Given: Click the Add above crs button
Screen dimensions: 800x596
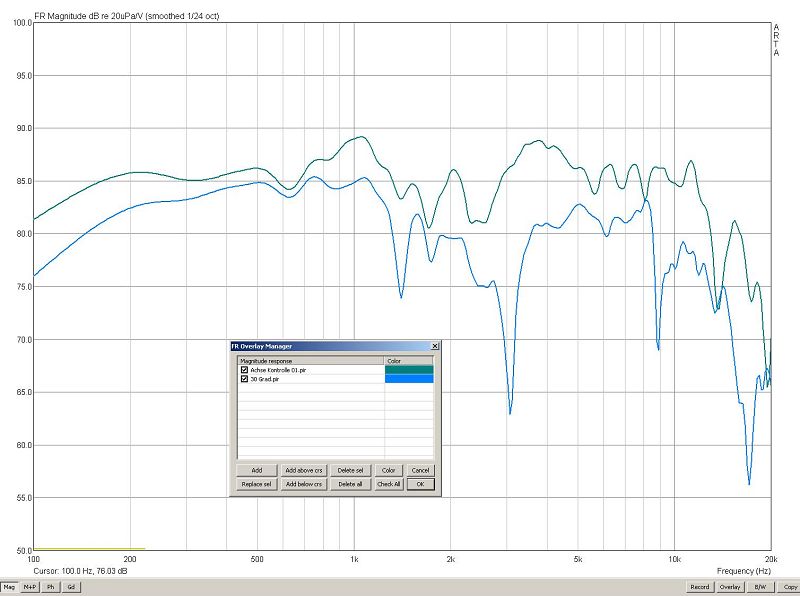Looking at the screenshot, I should (x=303, y=470).
